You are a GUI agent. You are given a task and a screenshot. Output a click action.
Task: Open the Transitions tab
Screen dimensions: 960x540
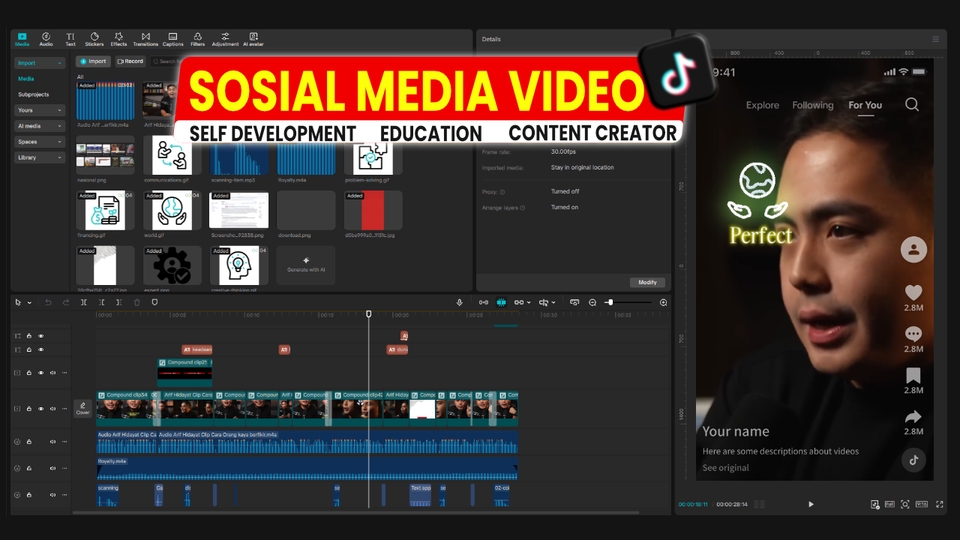click(145, 39)
